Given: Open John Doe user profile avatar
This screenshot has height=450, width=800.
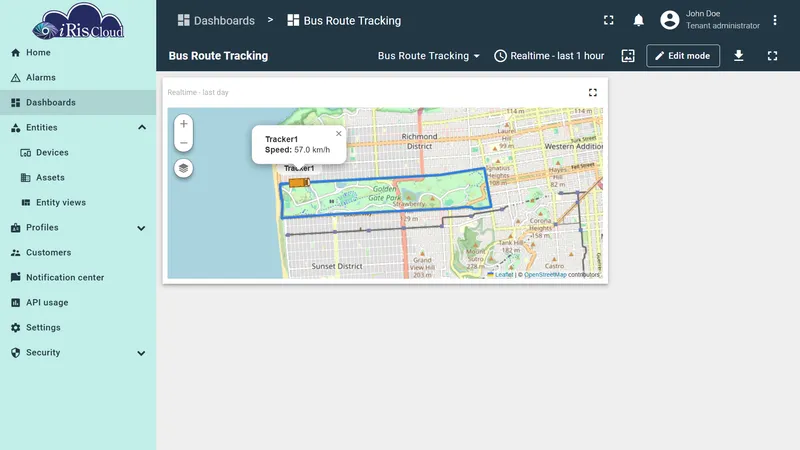Looking at the screenshot, I should 669,20.
